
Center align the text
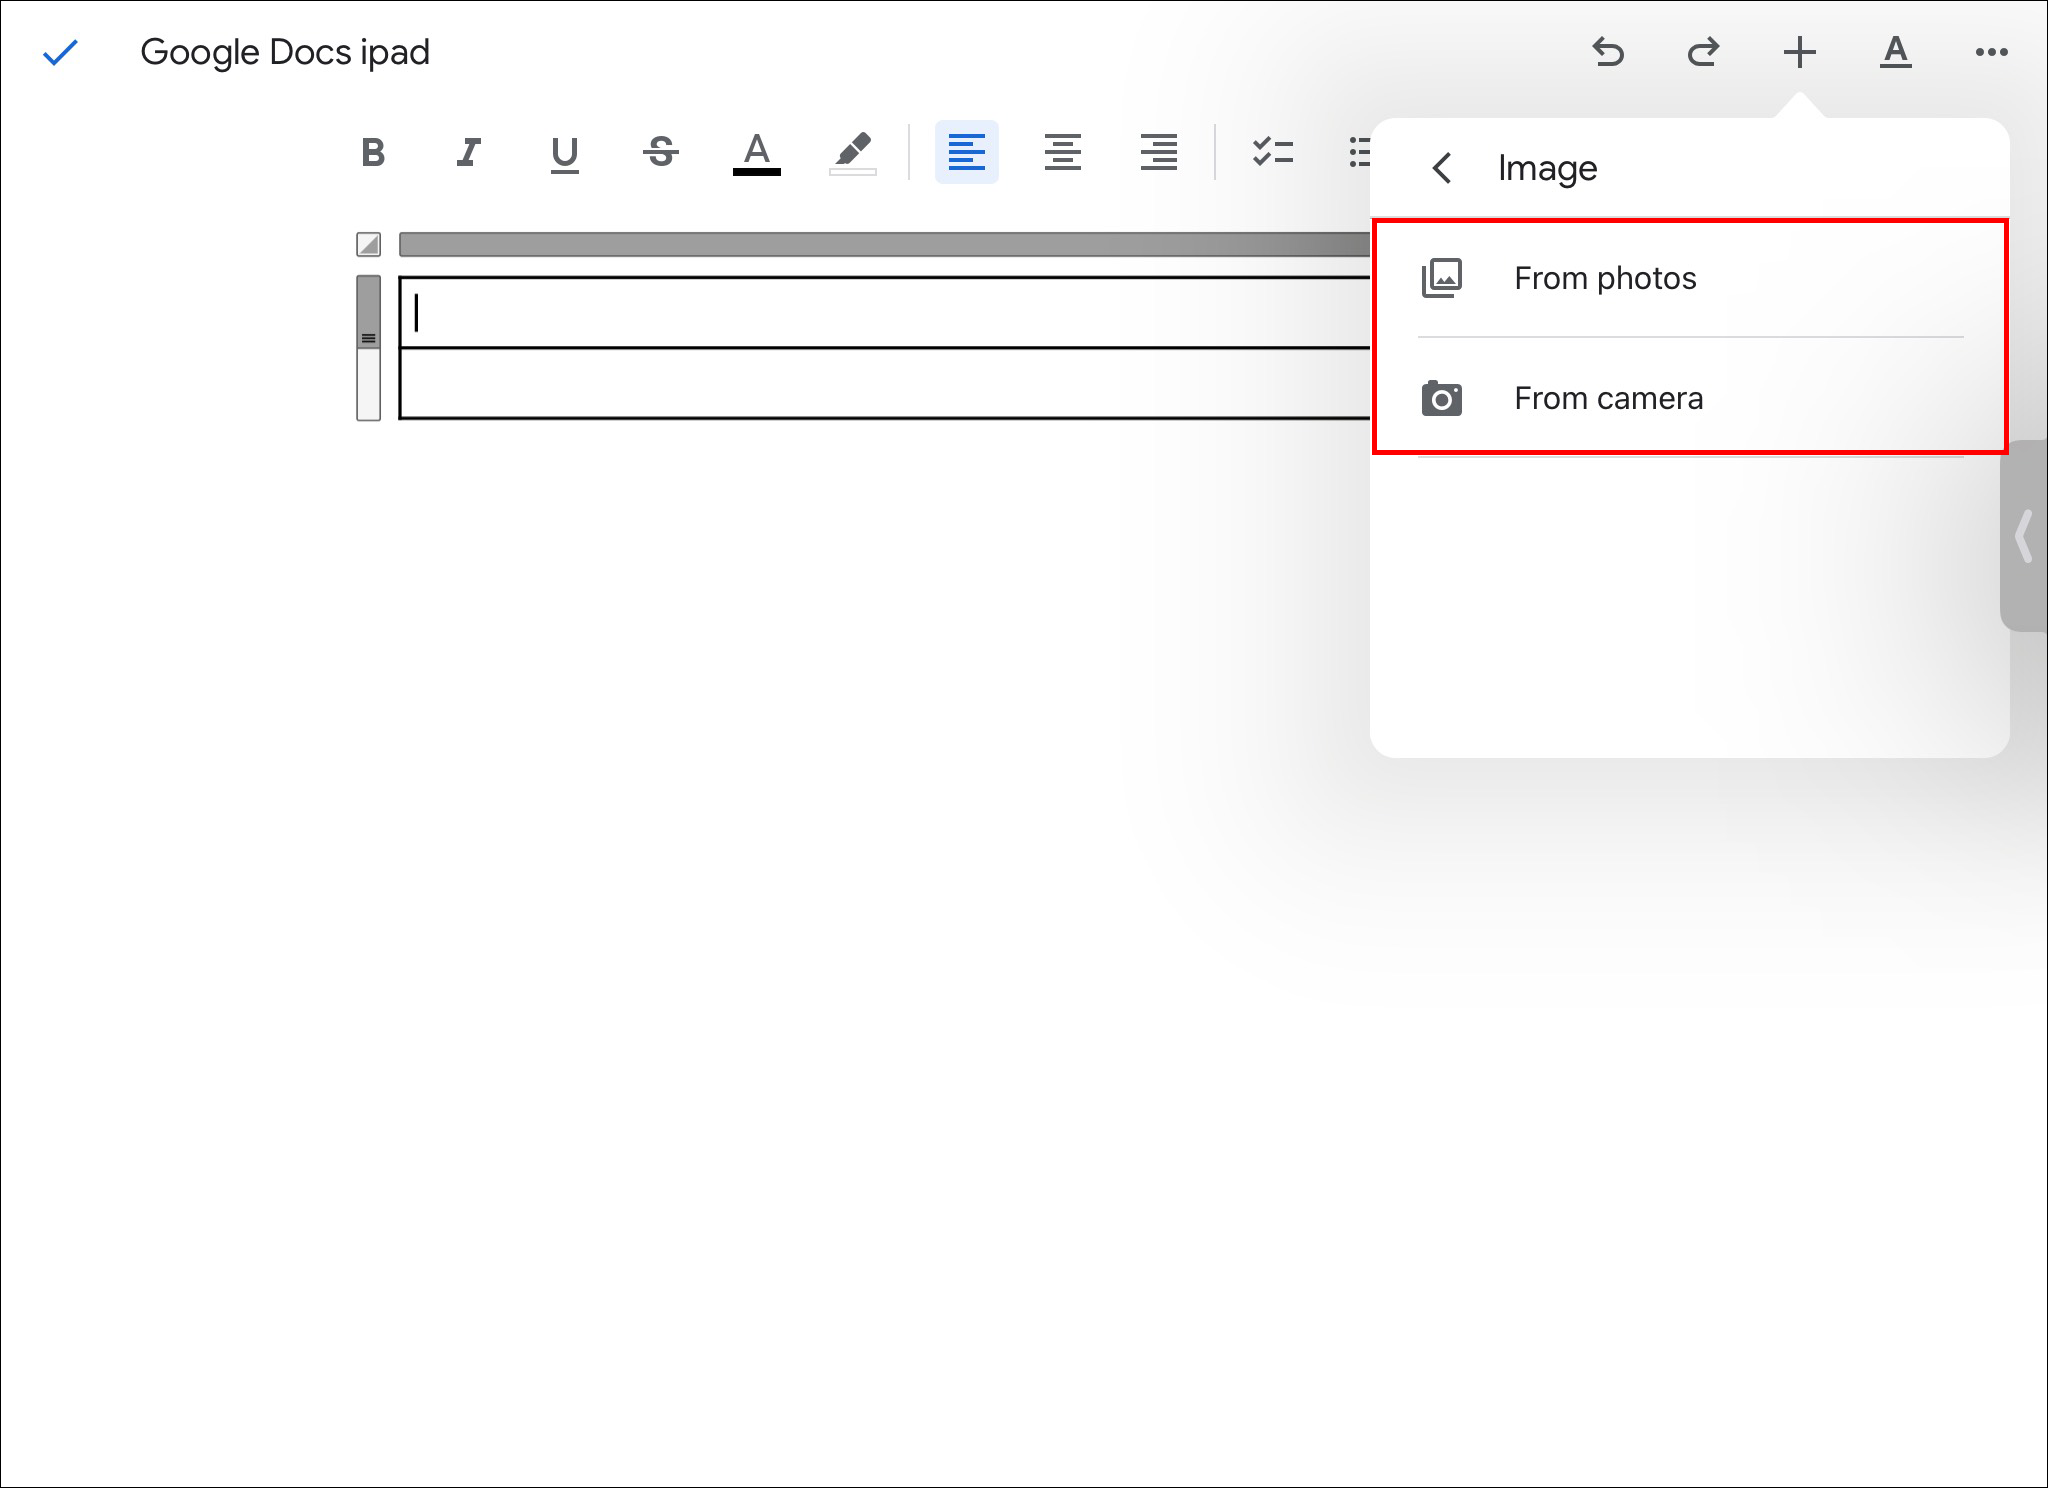(x=1062, y=153)
